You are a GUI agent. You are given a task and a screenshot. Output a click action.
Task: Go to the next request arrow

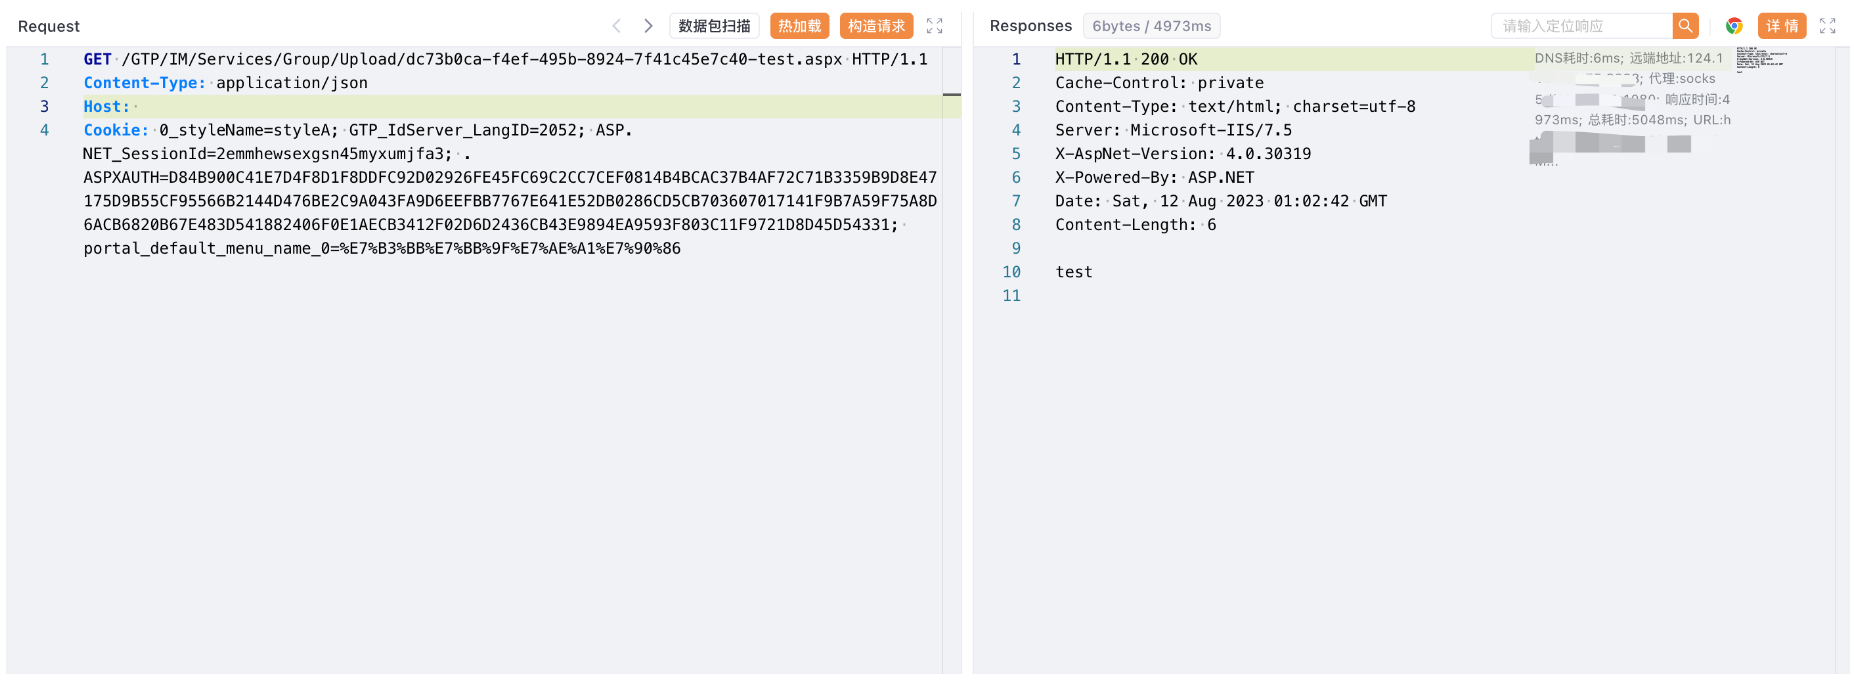pos(648,26)
